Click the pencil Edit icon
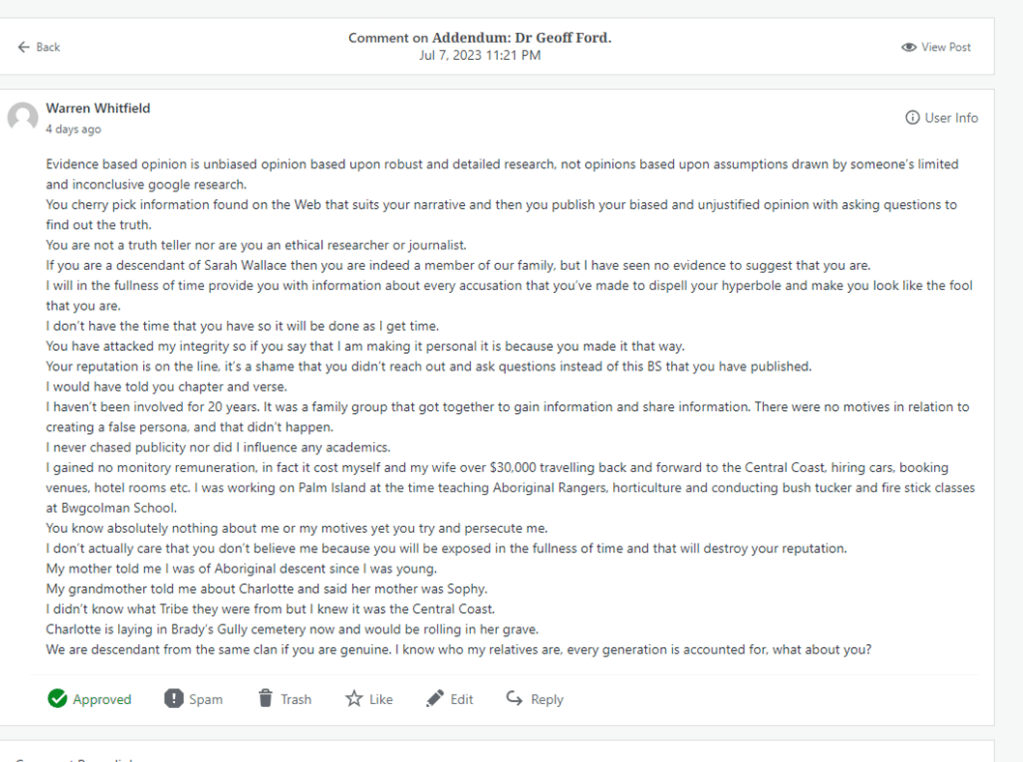The width and height of the screenshot is (1023, 762). (434, 699)
